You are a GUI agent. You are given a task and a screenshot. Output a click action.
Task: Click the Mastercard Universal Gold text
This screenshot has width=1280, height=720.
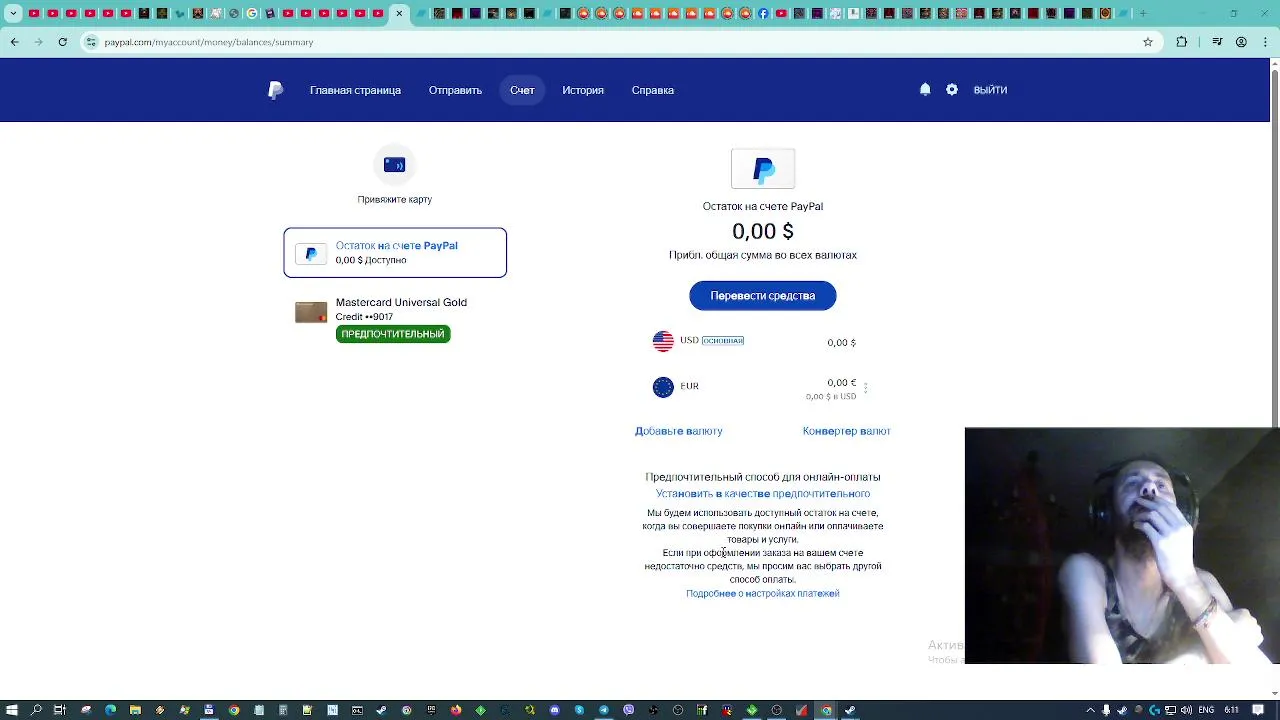point(401,302)
